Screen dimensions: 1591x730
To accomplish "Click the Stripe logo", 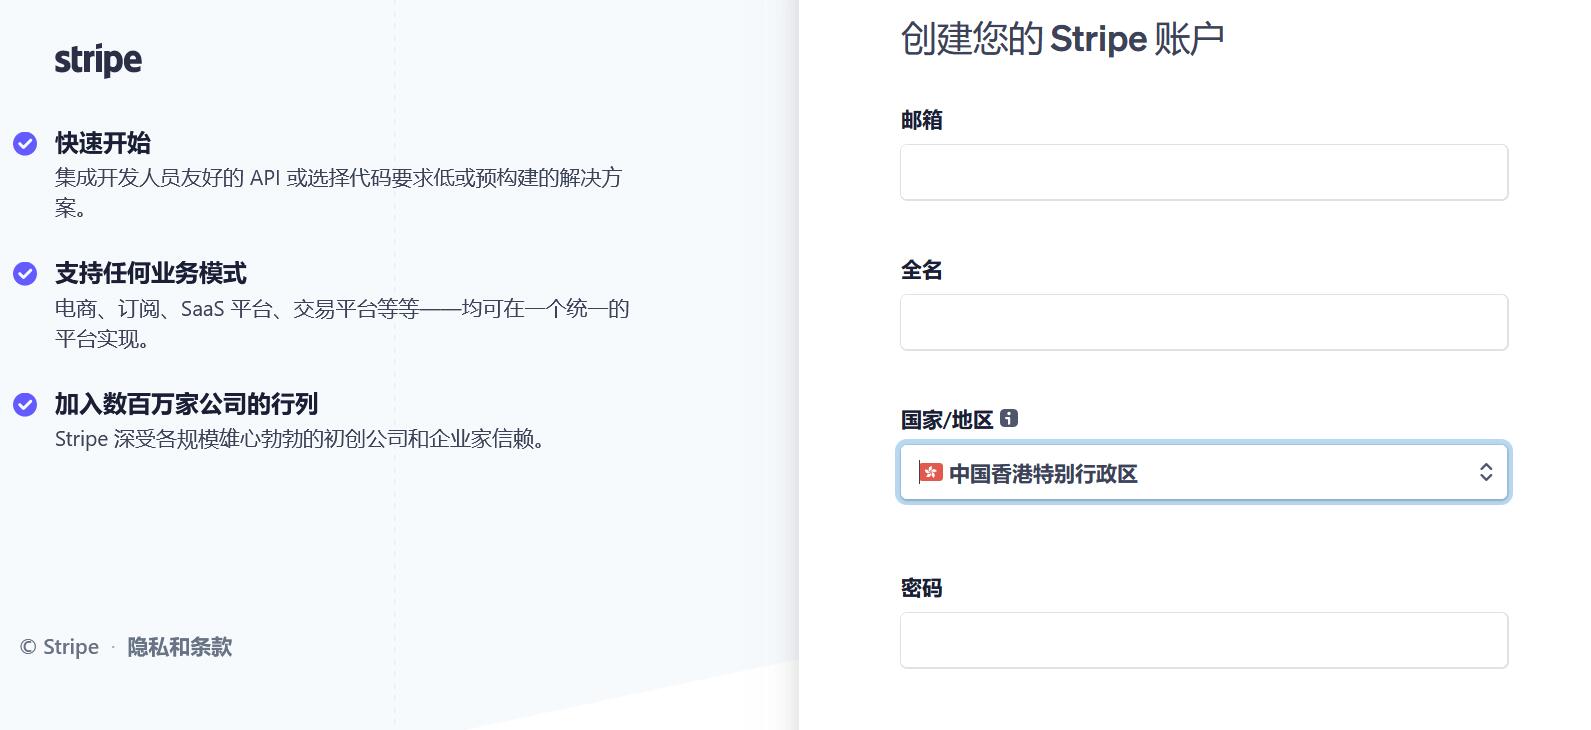I will click(x=98, y=60).
